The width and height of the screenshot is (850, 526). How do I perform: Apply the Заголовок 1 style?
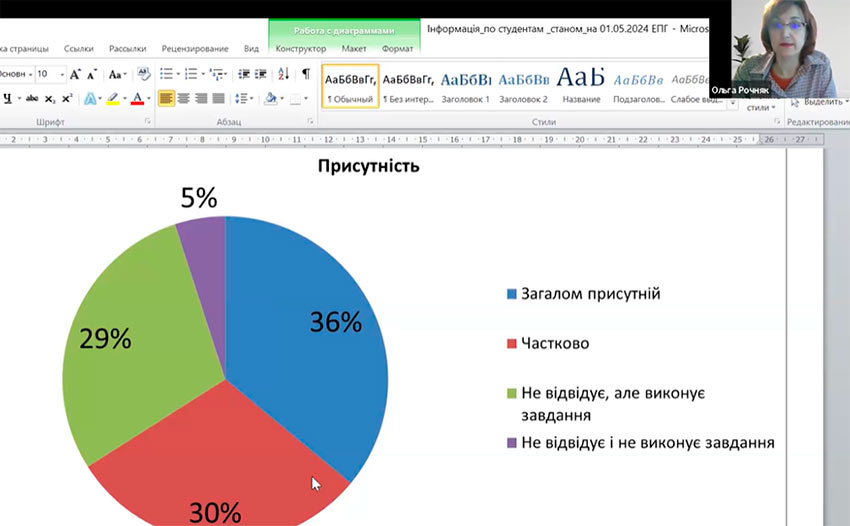pyautogui.click(x=465, y=84)
